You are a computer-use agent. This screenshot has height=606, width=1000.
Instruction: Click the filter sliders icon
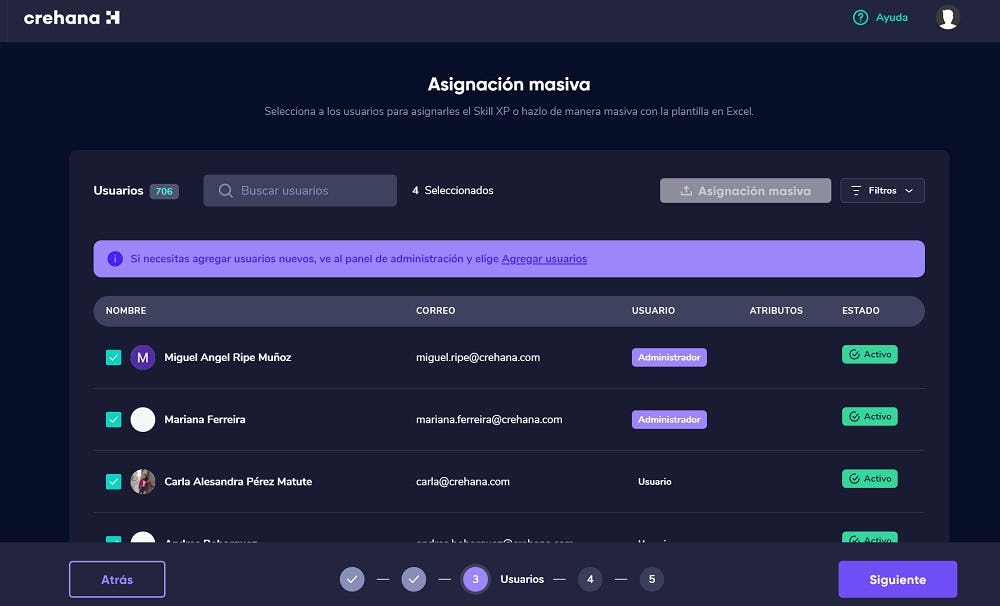(x=856, y=191)
